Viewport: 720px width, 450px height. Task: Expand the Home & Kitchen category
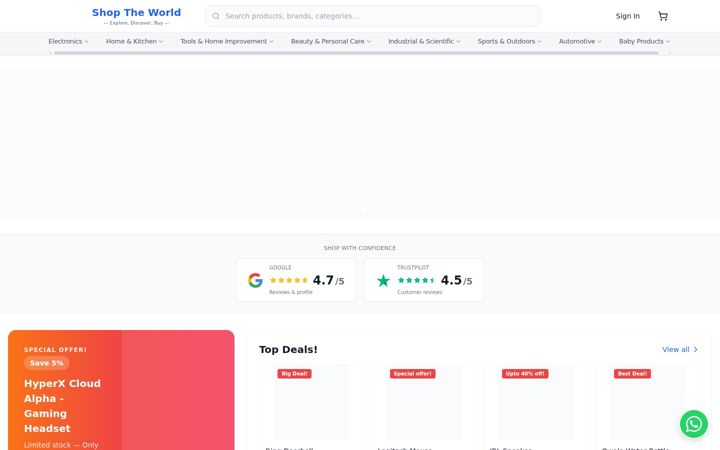[x=135, y=41]
